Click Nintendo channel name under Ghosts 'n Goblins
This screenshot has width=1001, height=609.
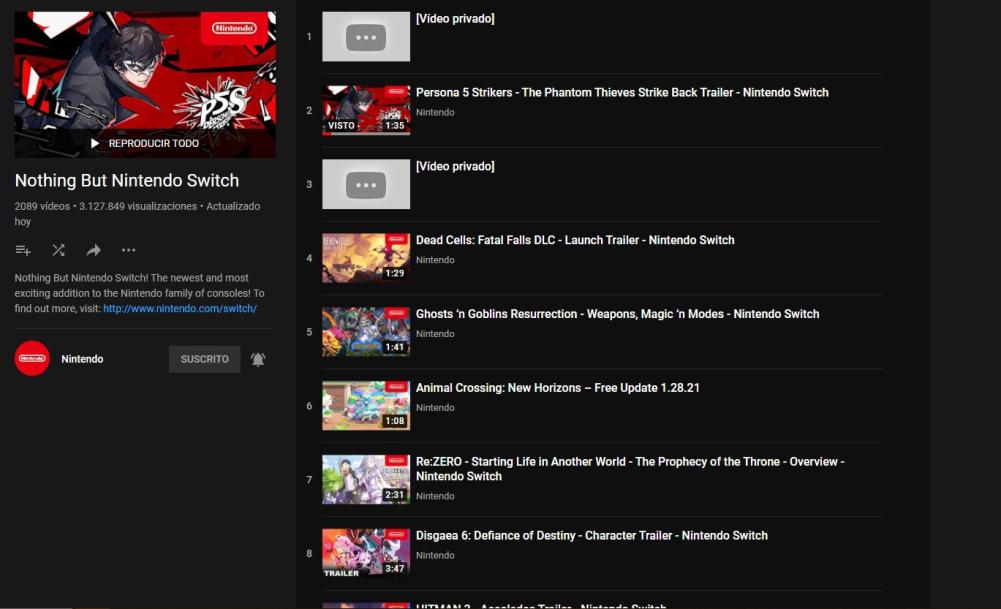[x=435, y=334]
